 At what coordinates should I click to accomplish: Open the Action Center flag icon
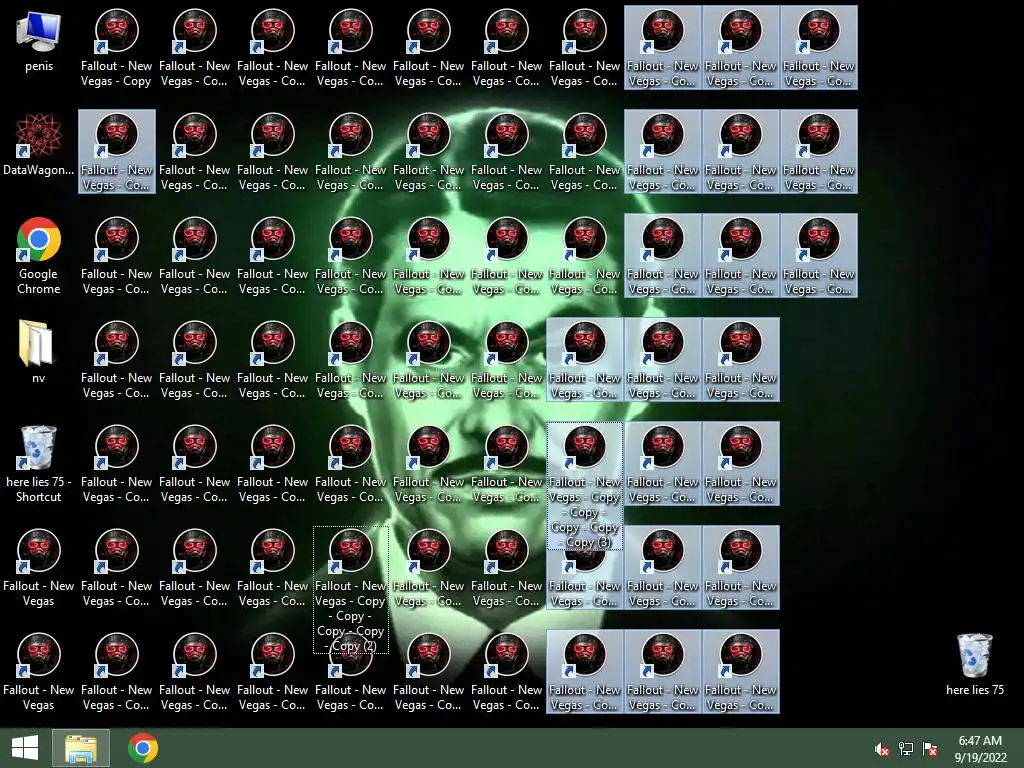tap(930, 749)
